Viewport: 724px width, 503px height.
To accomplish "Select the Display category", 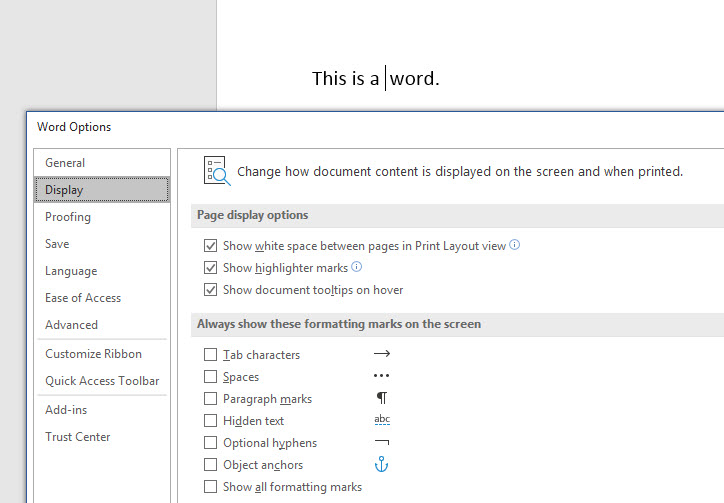I will tap(102, 190).
